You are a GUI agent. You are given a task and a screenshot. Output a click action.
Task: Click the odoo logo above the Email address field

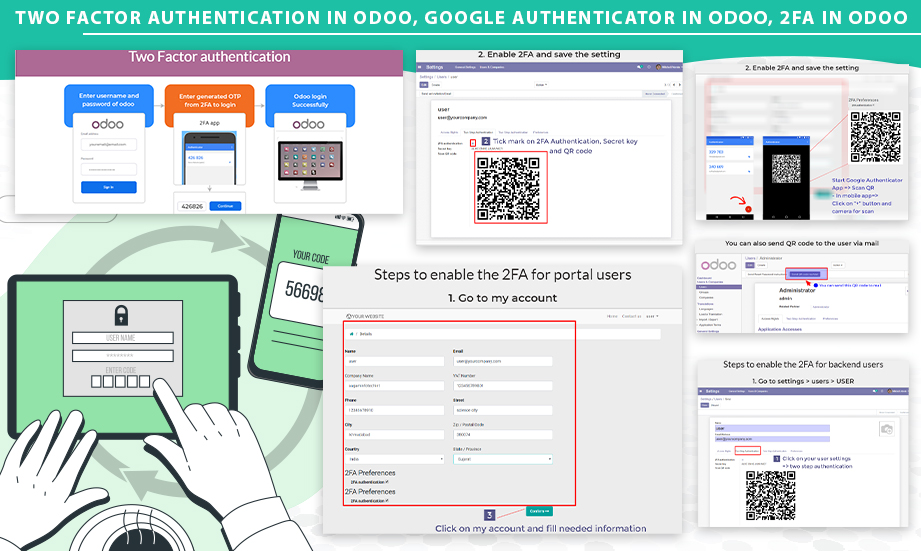[107, 124]
